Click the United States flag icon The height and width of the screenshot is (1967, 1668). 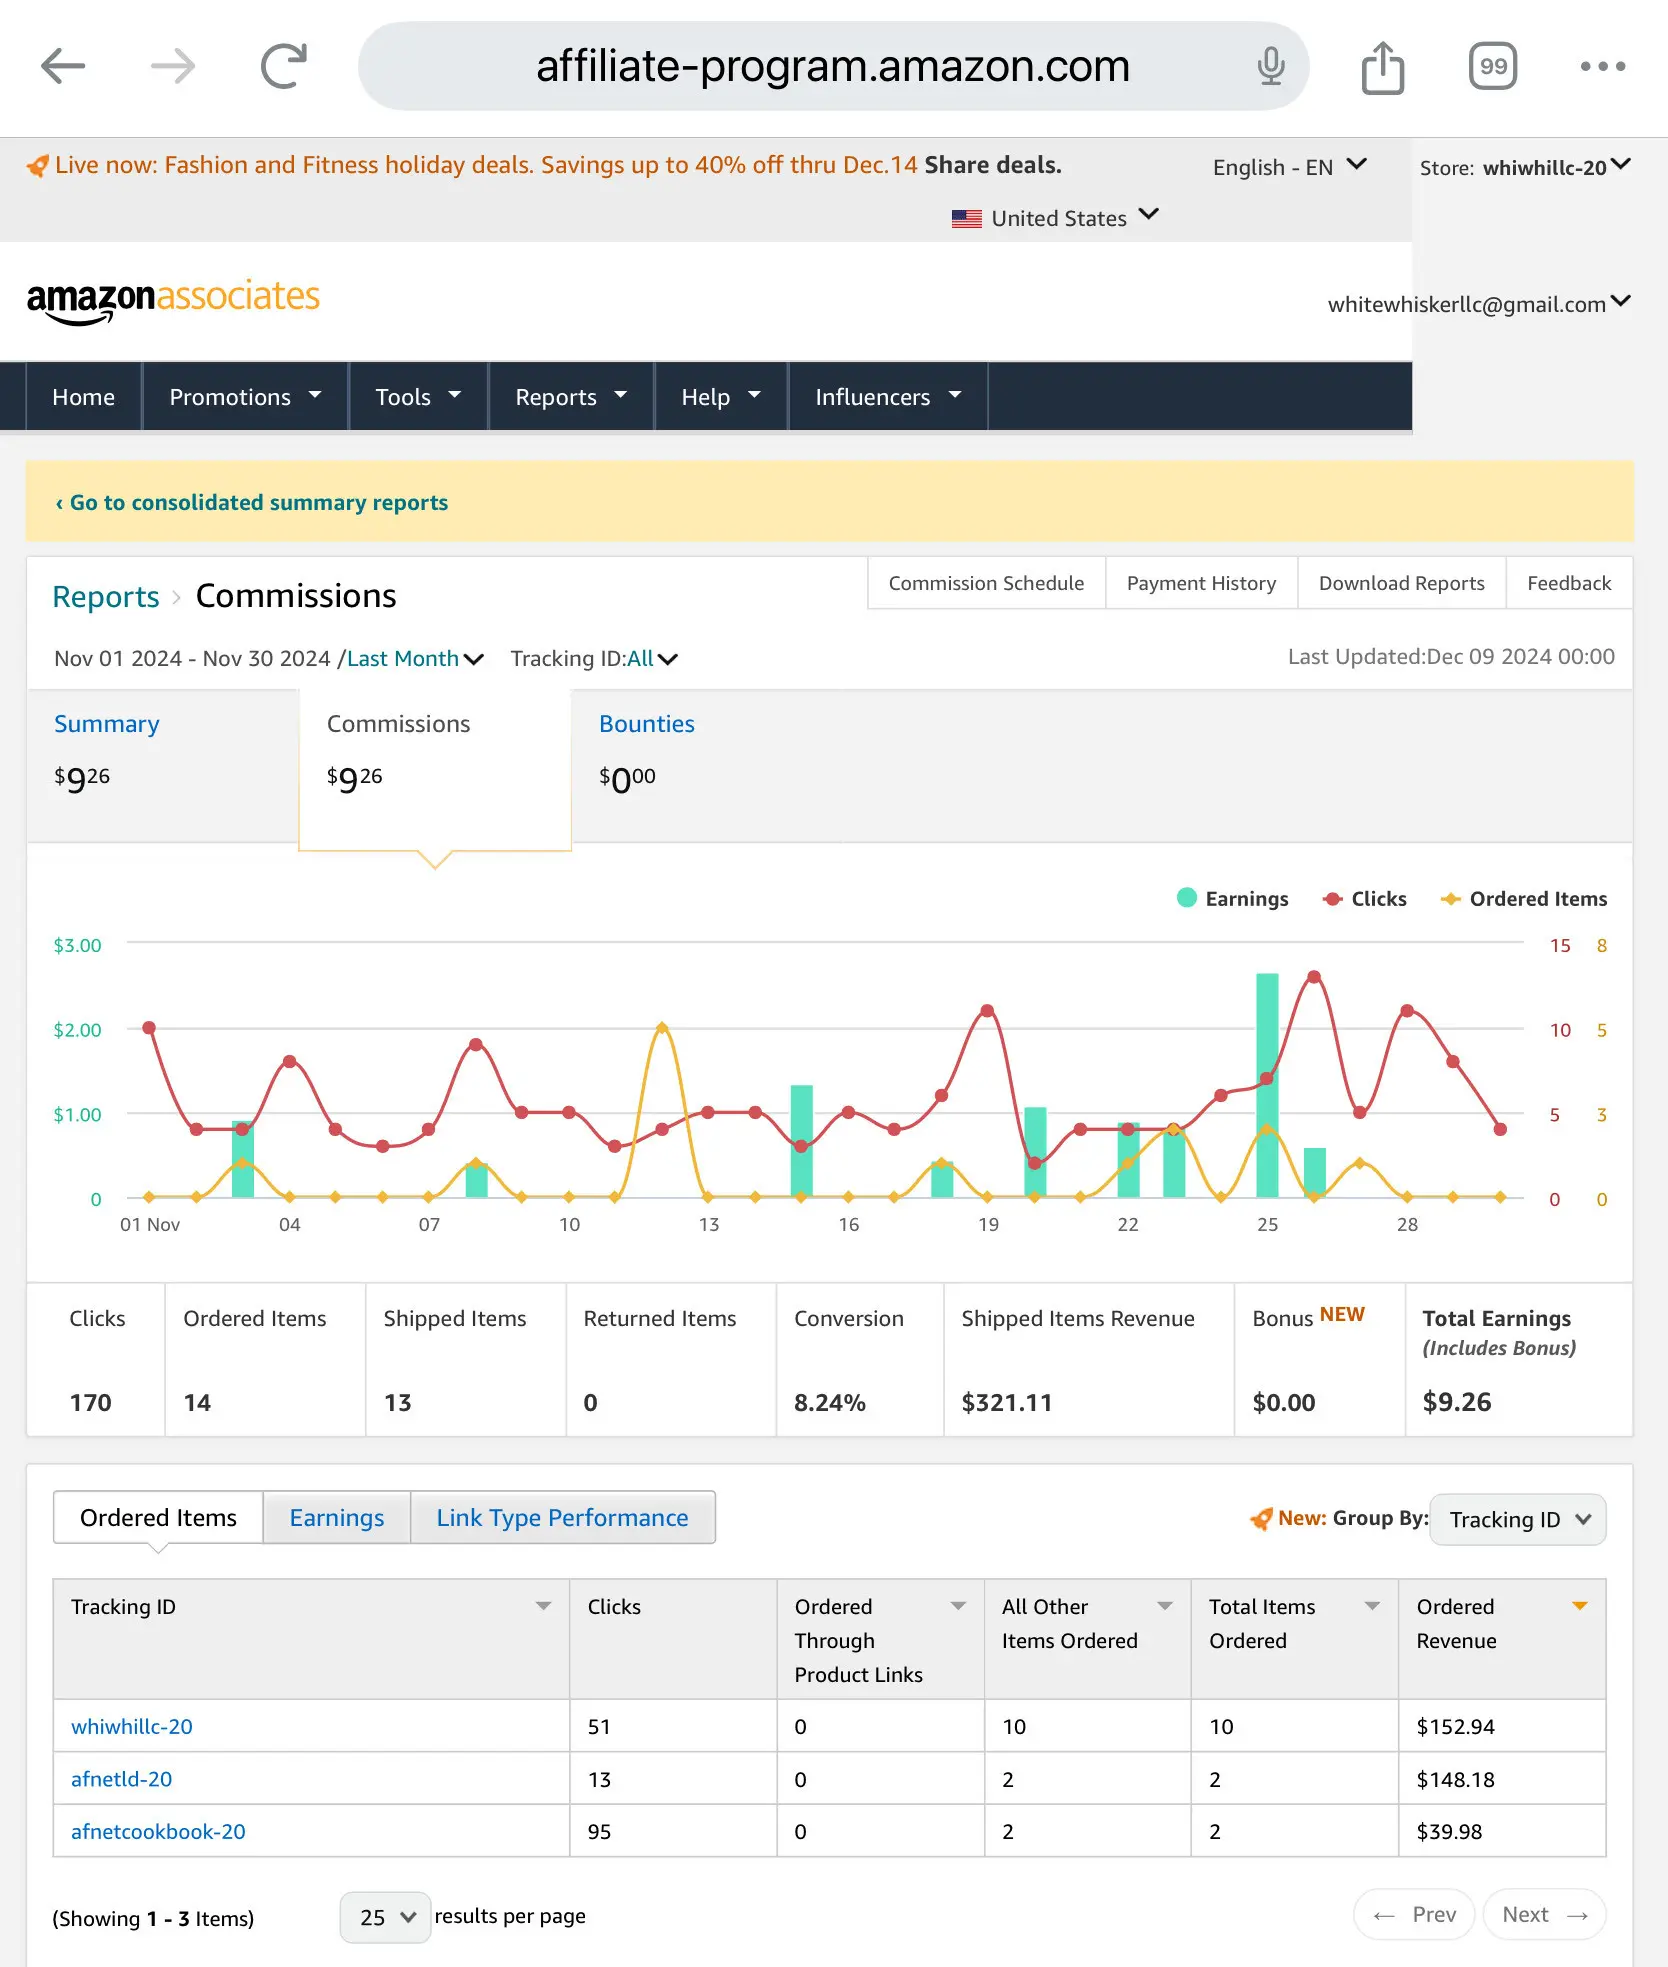[x=966, y=218]
